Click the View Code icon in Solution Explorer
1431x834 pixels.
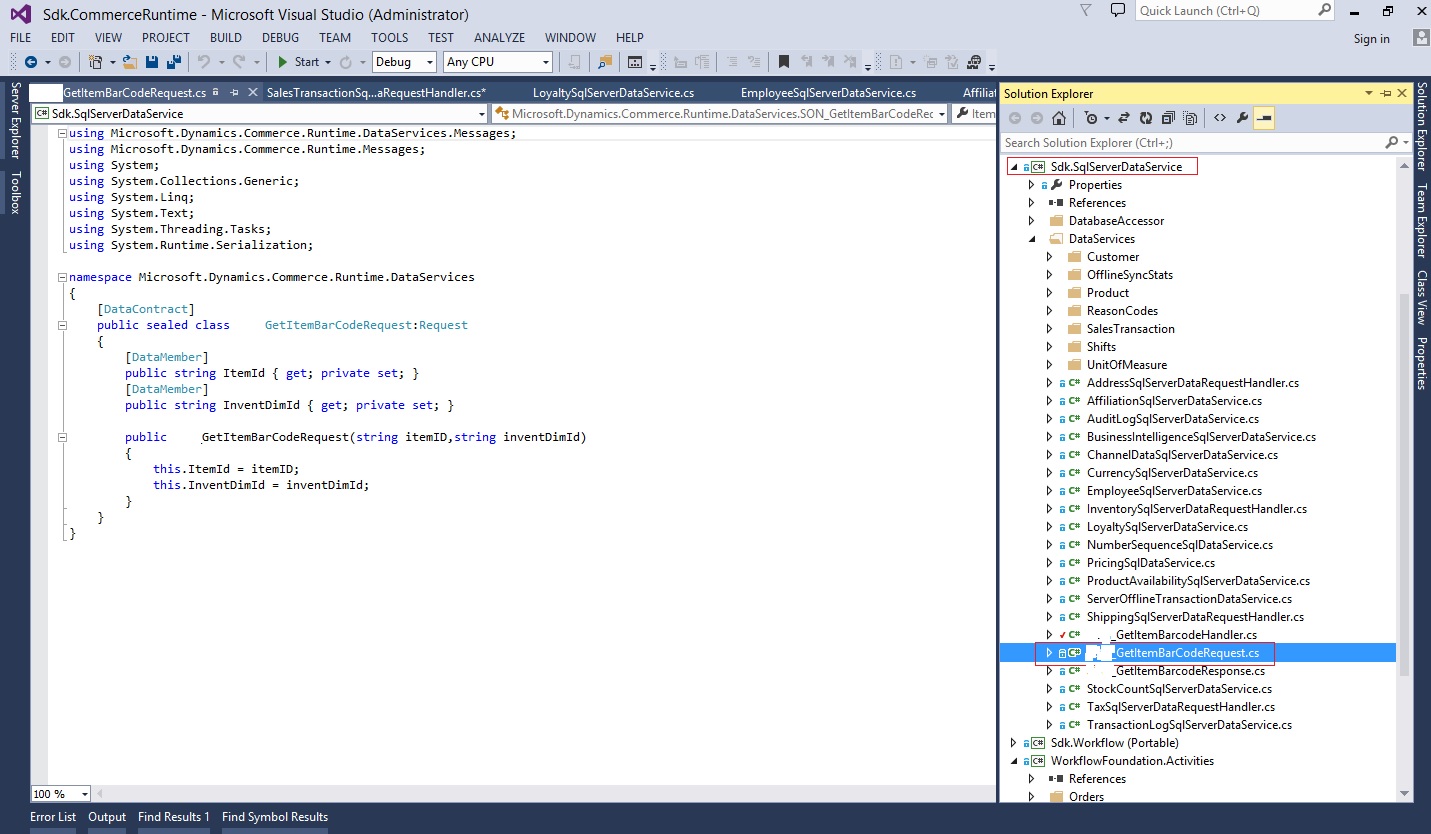tap(1219, 118)
